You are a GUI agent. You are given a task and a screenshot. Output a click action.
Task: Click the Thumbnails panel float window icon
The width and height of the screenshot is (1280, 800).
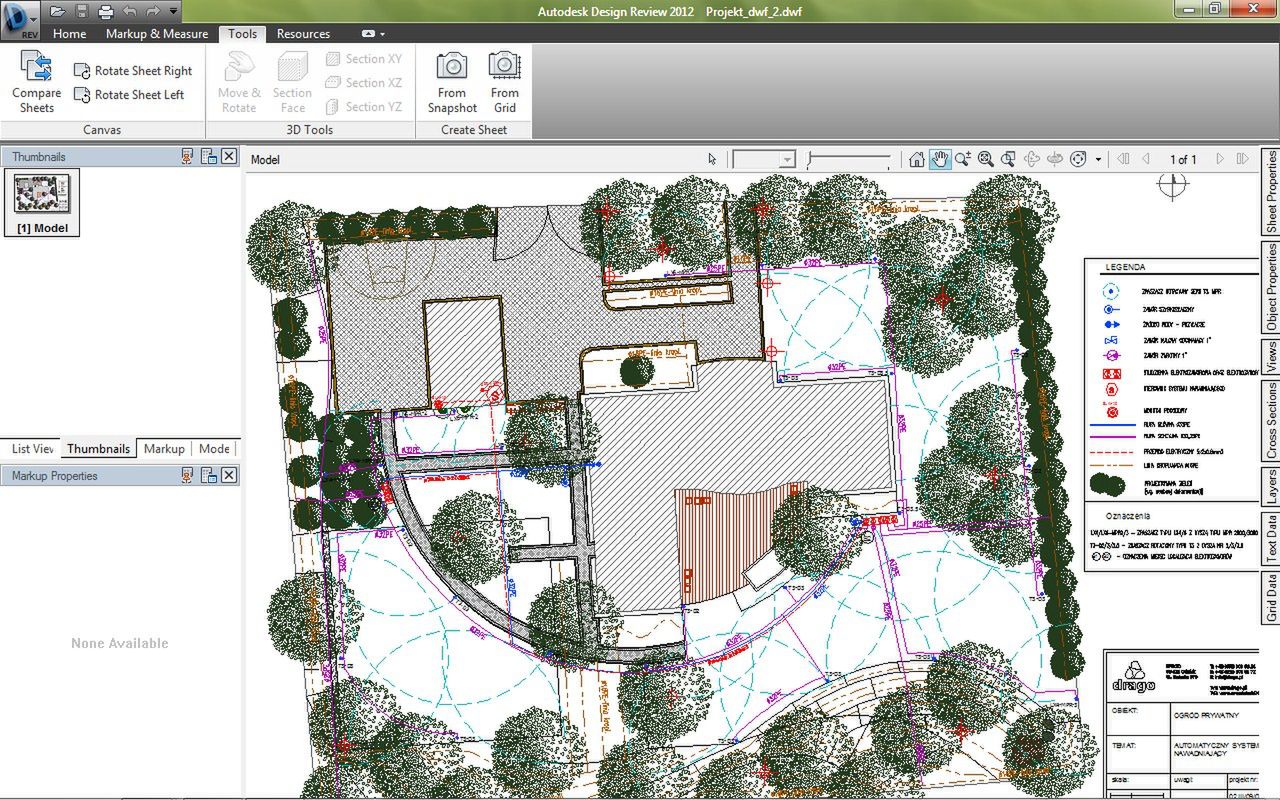209,157
